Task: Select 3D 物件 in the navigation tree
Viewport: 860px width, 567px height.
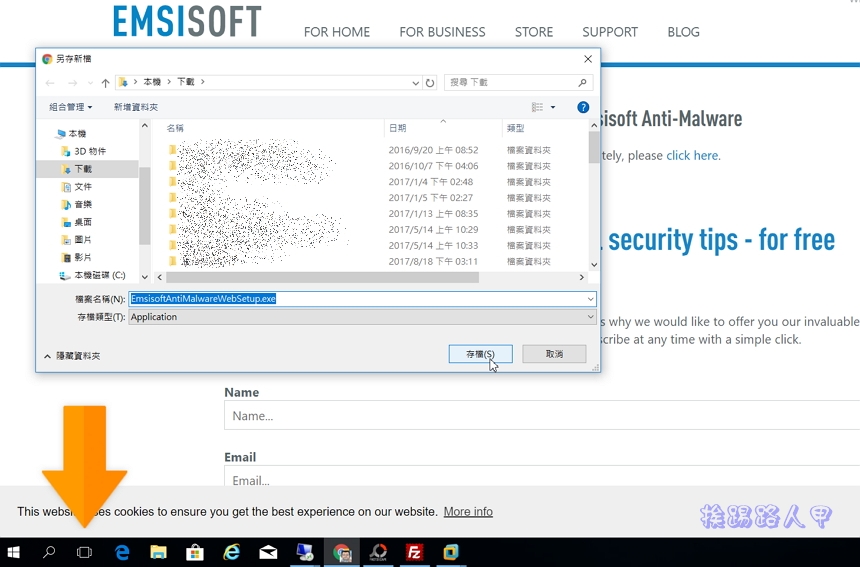Action: [84, 151]
